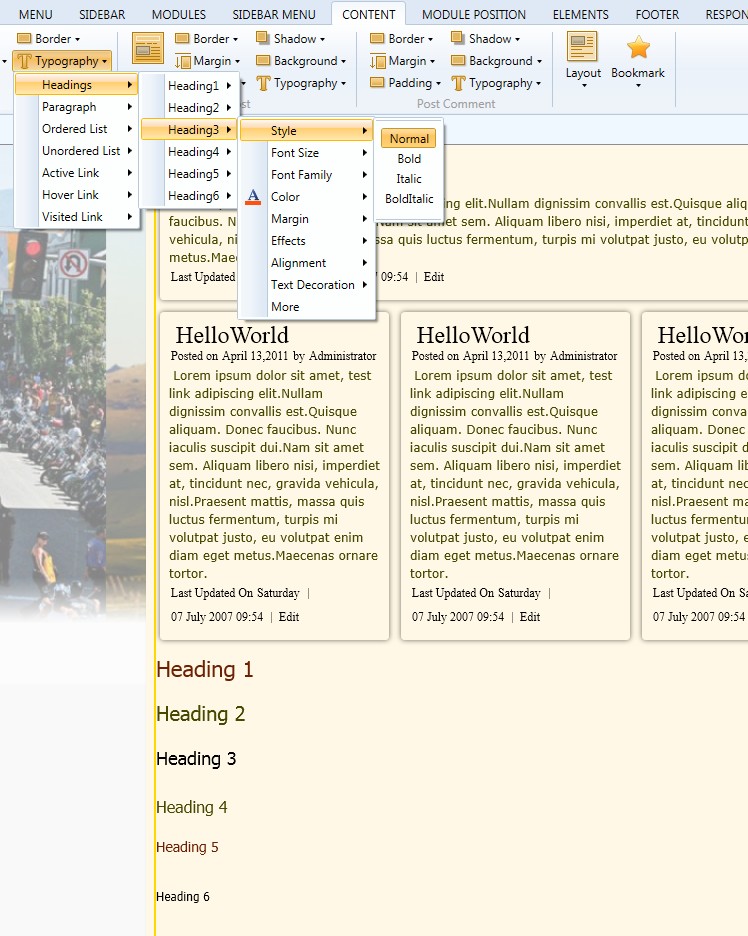This screenshot has height=936, width=748.
Task: Click the Heading 1 preview text
Action: (x=205, y=670)
